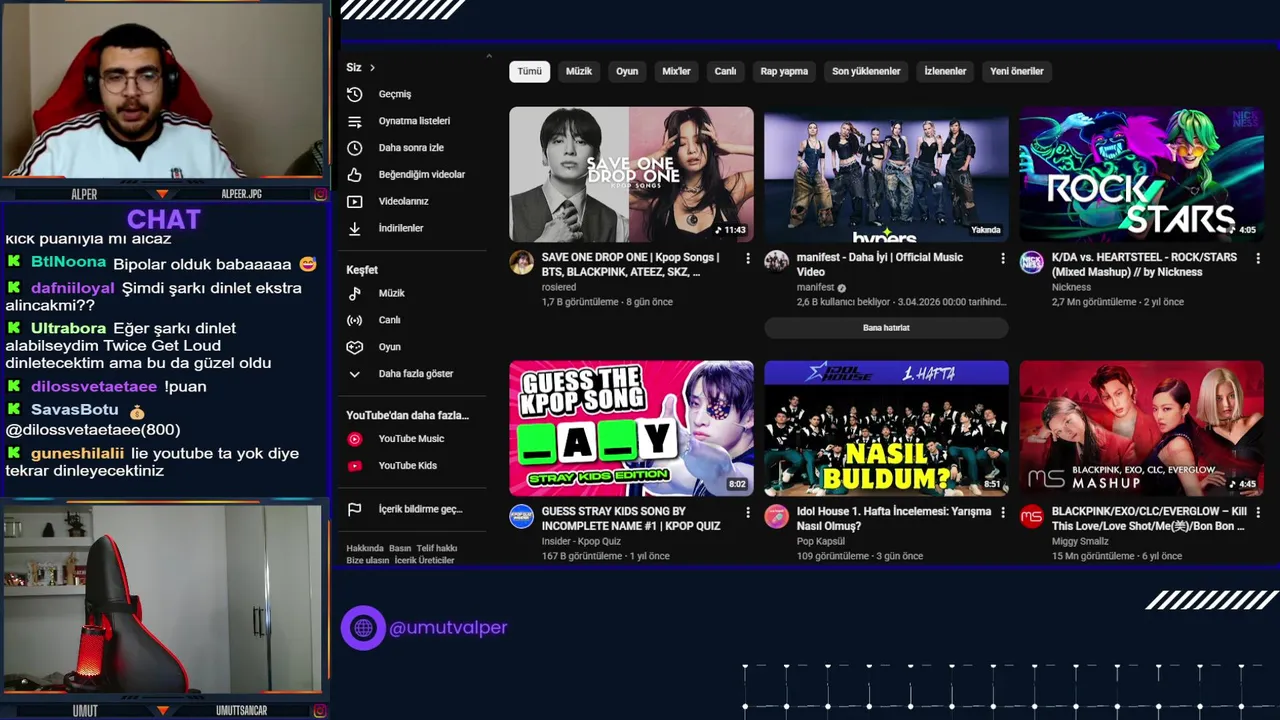Image resolution: width=1280 pixels, height=720 pixels.
Task: Select the Mix'ler filter chip
Action: point(676,71)
